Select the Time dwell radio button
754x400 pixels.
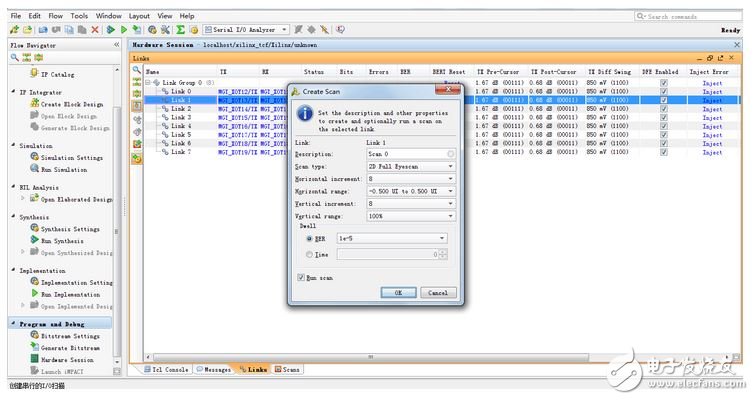click(310, 255)
